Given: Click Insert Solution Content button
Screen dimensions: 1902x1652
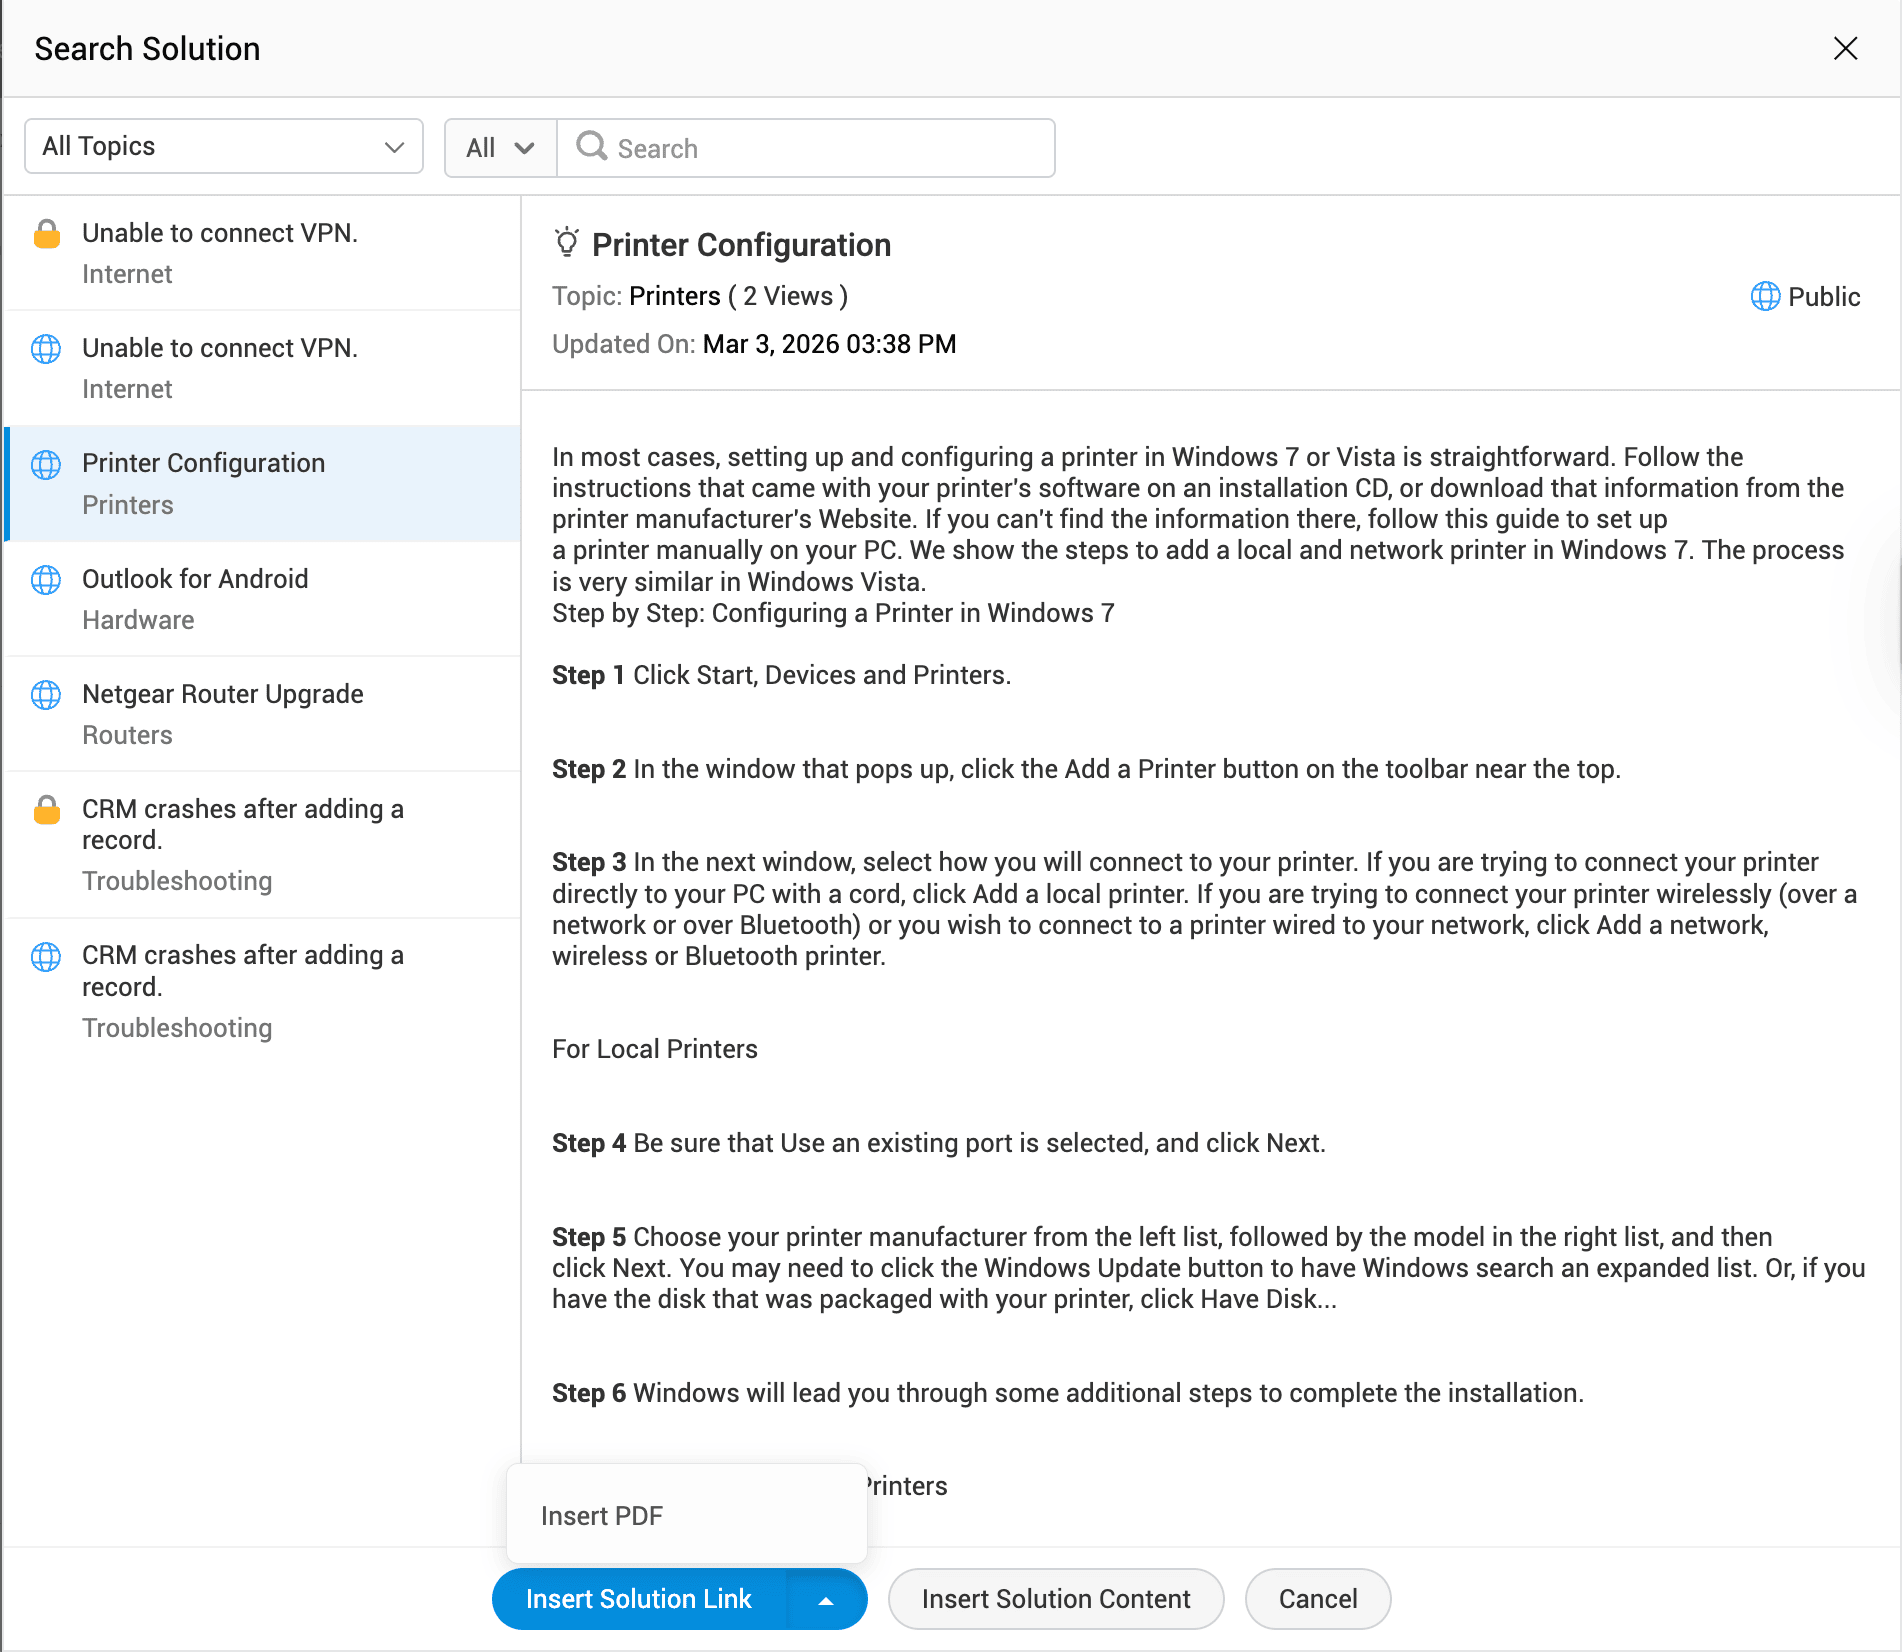Looking at the screenshot, I should click(1056, 1599).
